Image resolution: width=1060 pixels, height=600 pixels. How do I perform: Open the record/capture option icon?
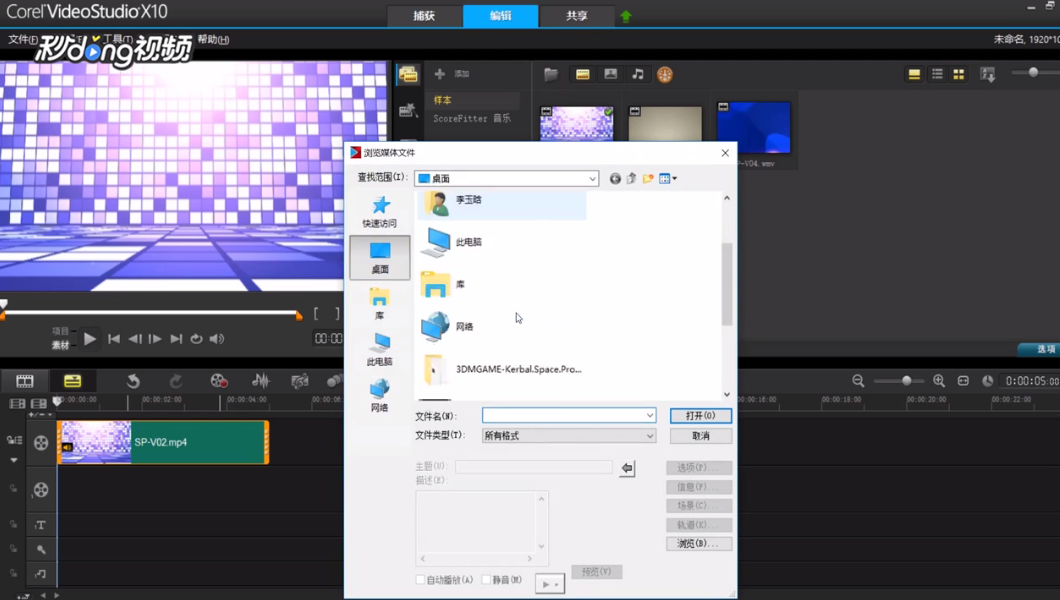tap(218, 381)
